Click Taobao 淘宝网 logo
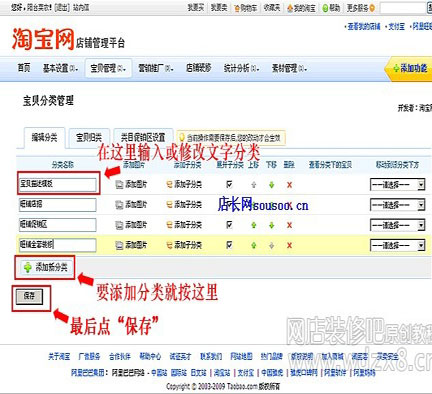Viewport: 432px width, 394px height. (43, 39)
